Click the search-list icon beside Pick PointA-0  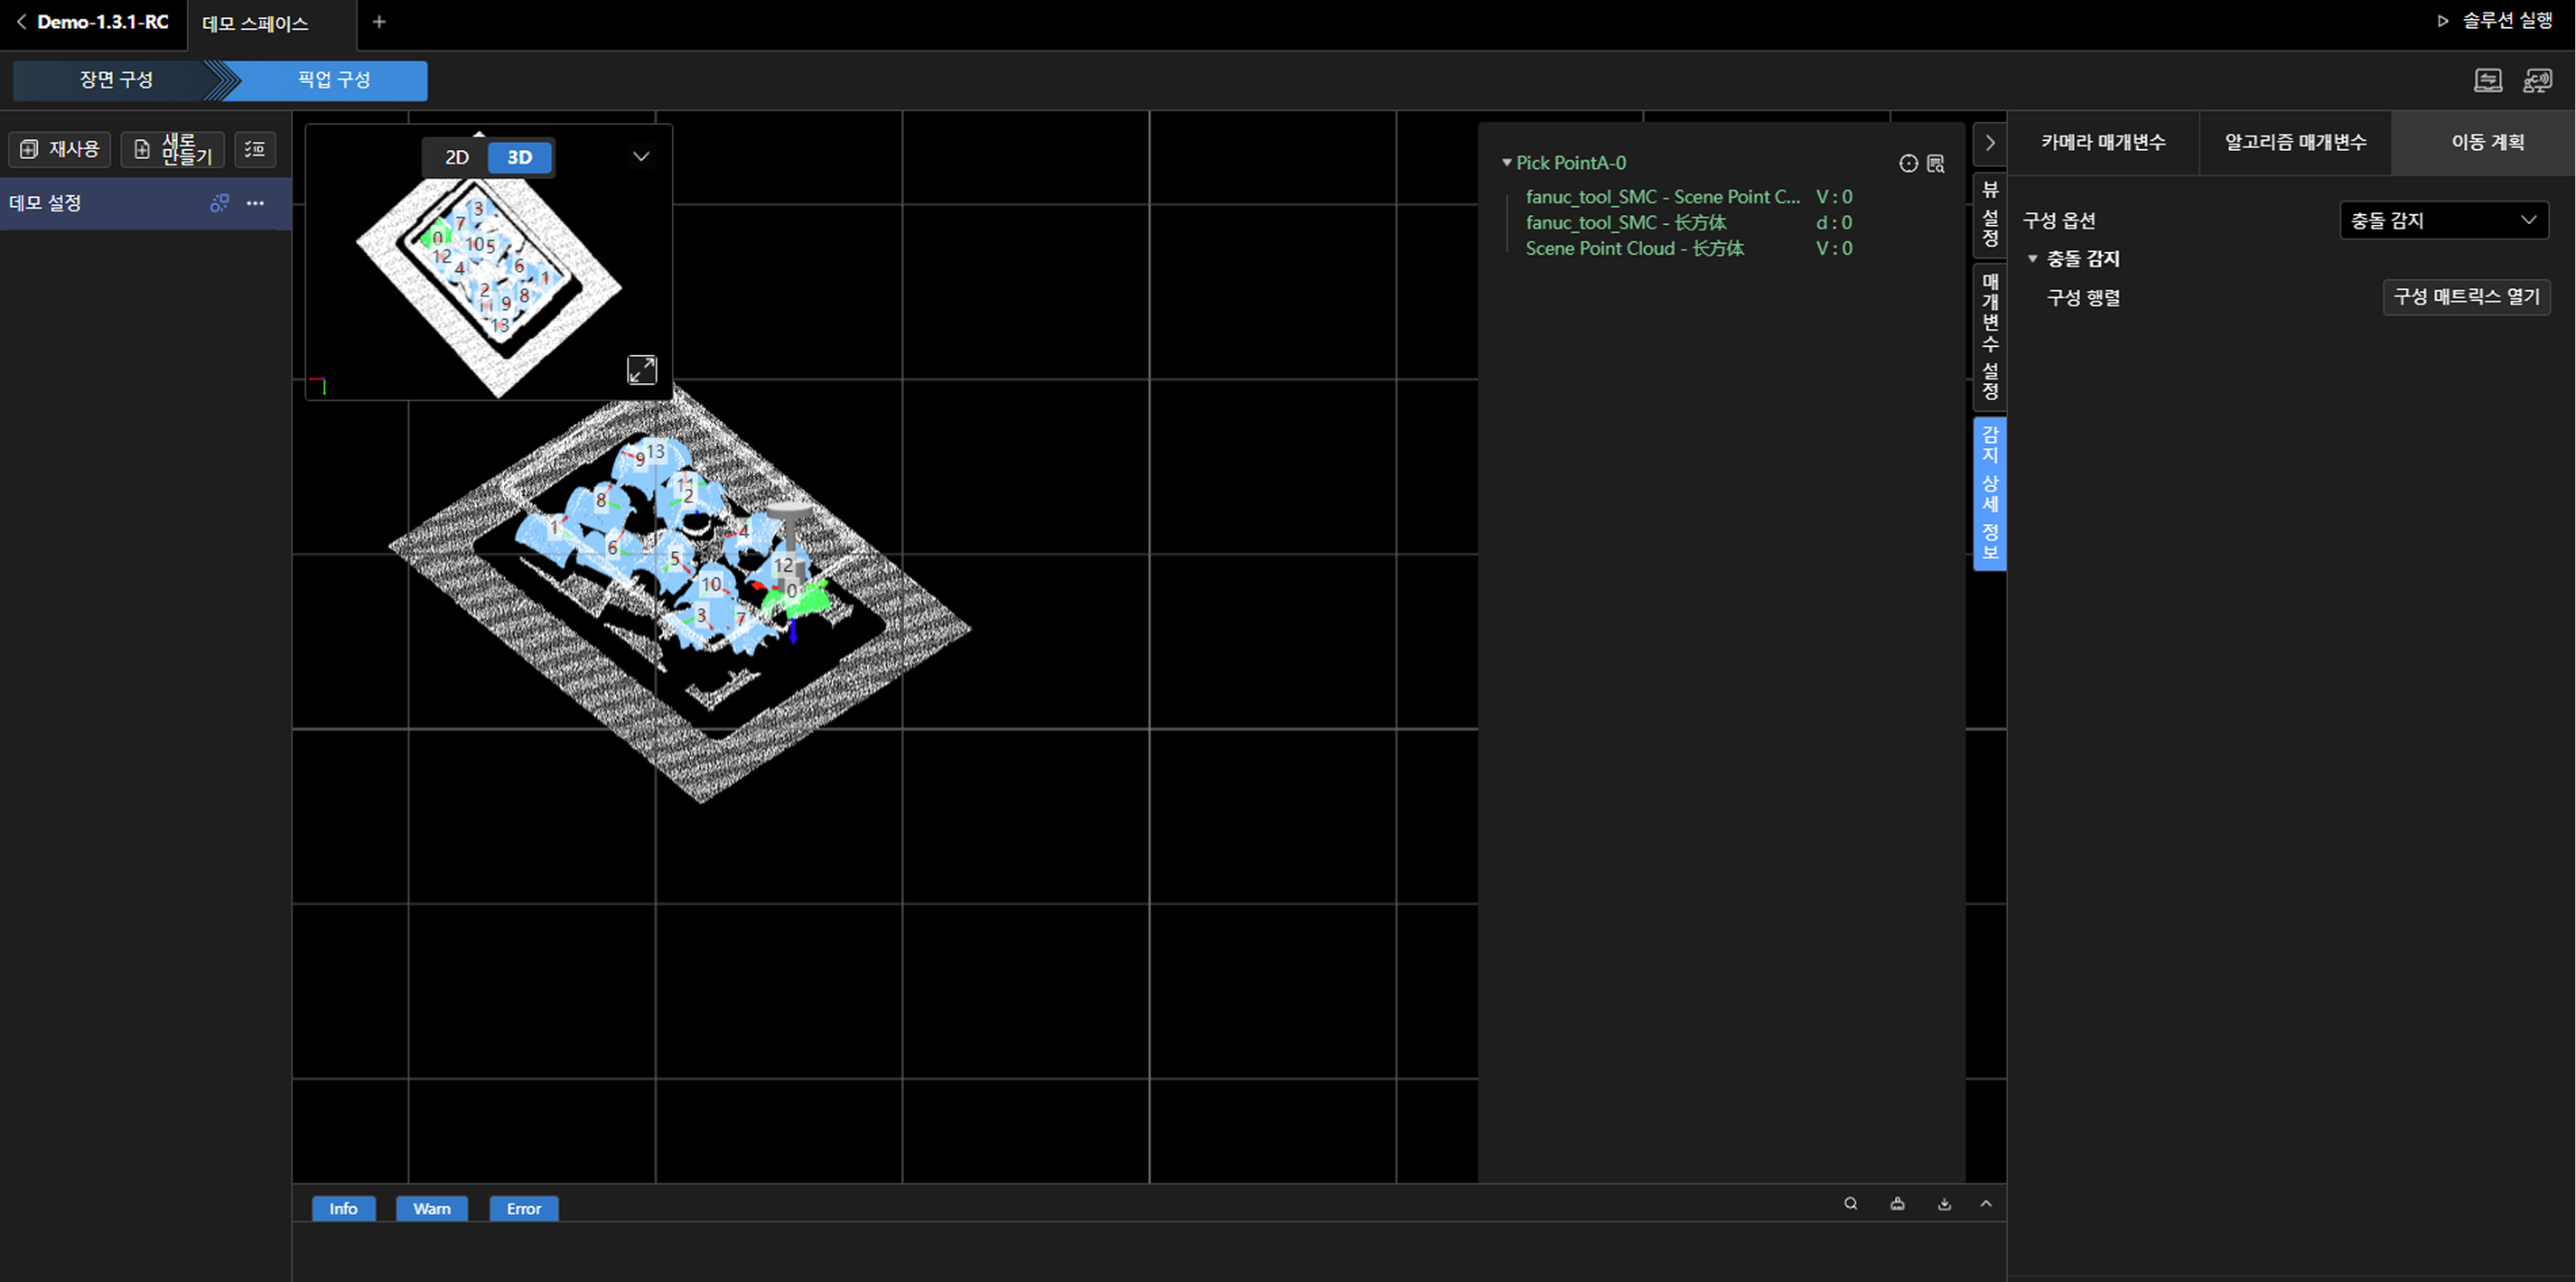(x=1936, y=164)
